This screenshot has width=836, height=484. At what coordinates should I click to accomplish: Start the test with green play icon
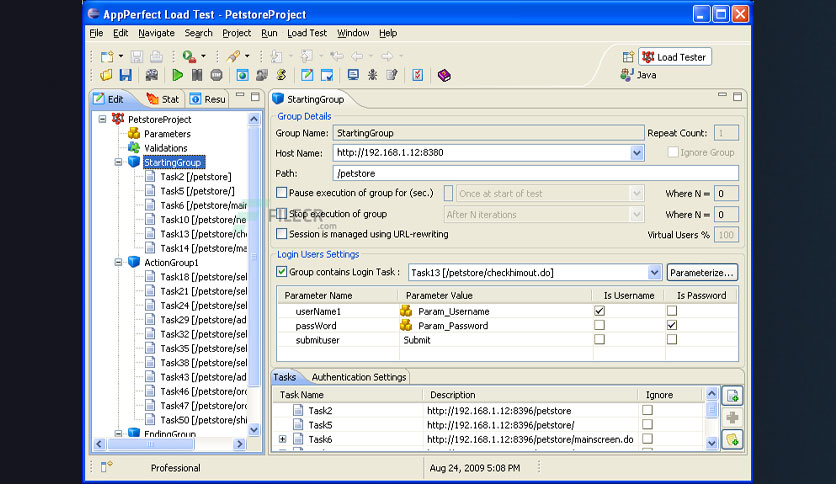coord(178,75)
